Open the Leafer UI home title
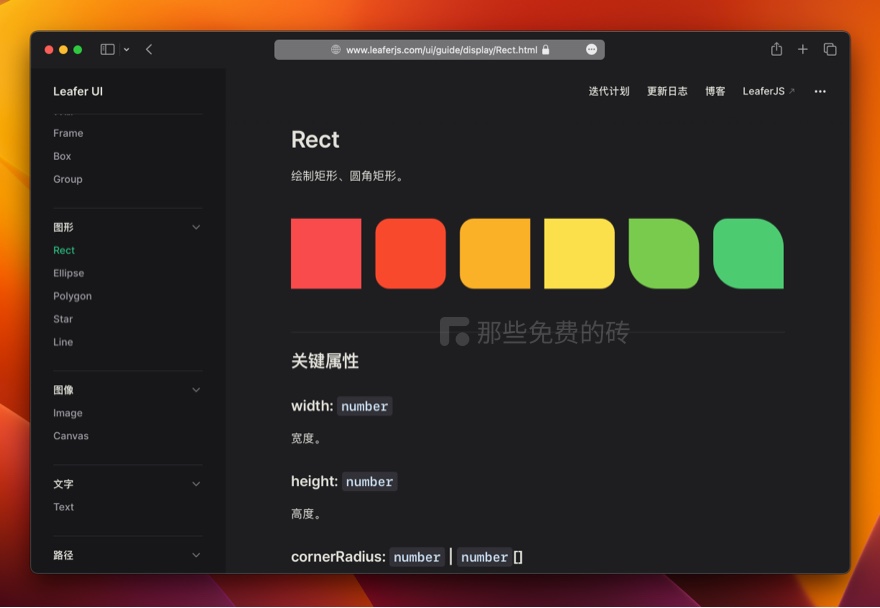 coord(78,92)
